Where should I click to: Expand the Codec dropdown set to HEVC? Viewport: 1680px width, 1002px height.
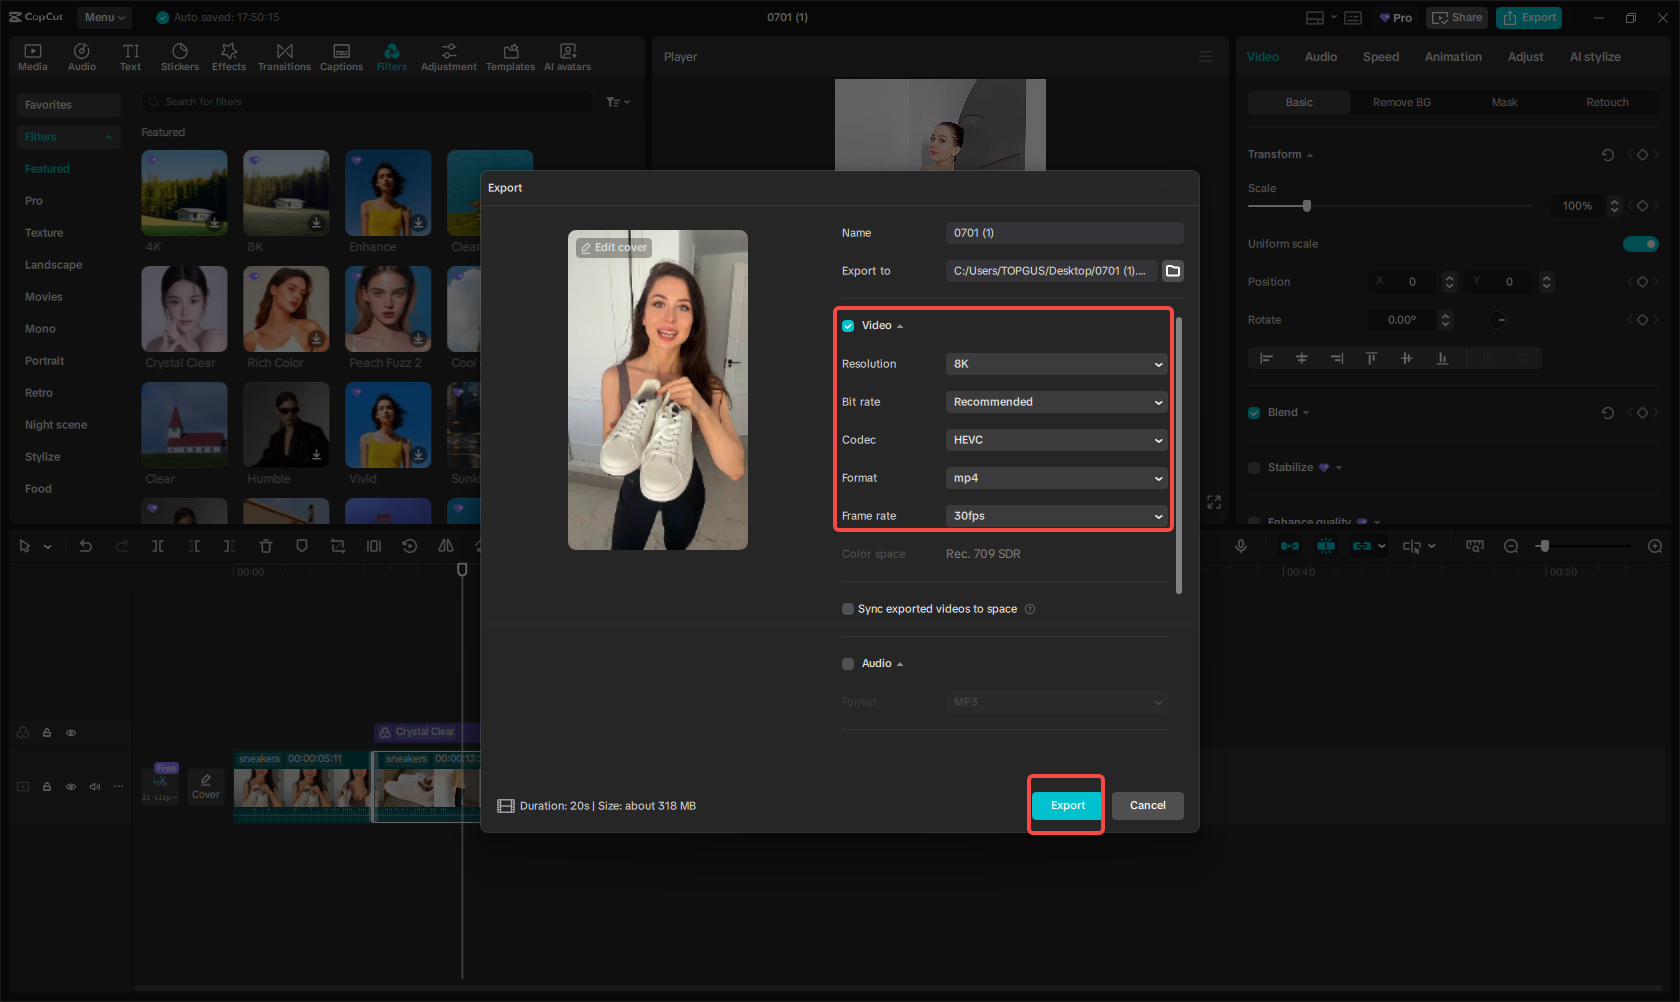pos(1056,440)
